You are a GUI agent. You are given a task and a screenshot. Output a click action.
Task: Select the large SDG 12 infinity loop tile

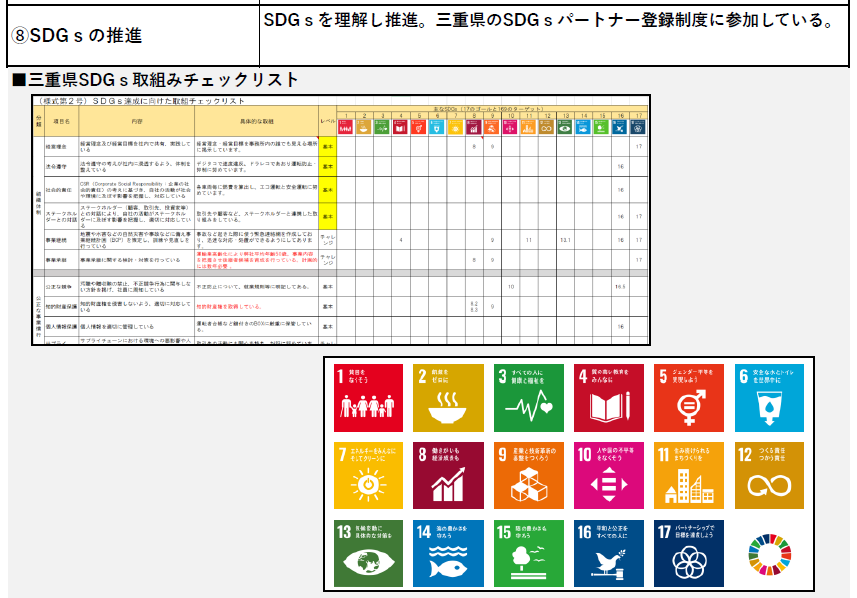point(769,476)
